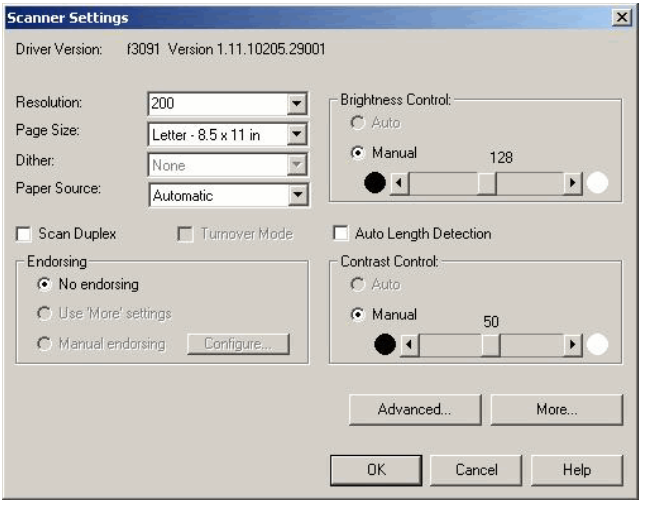Click the brightness slider right arrow
The image size is (645, 505).
click(573, 183)
